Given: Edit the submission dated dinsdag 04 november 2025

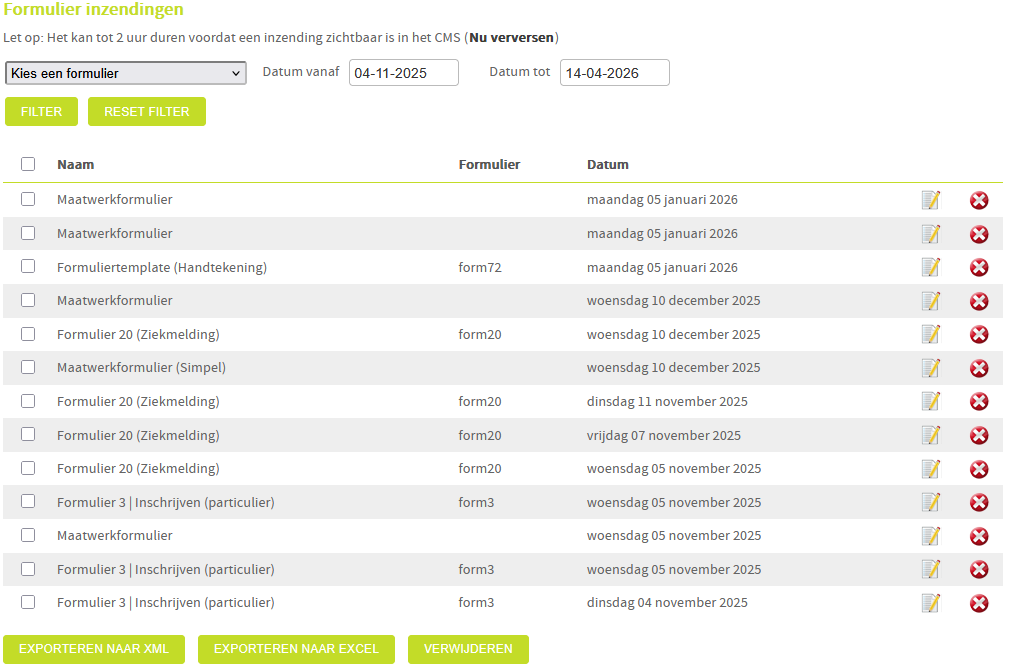Looking at the screenshot, I should click(x=931, y=603).
